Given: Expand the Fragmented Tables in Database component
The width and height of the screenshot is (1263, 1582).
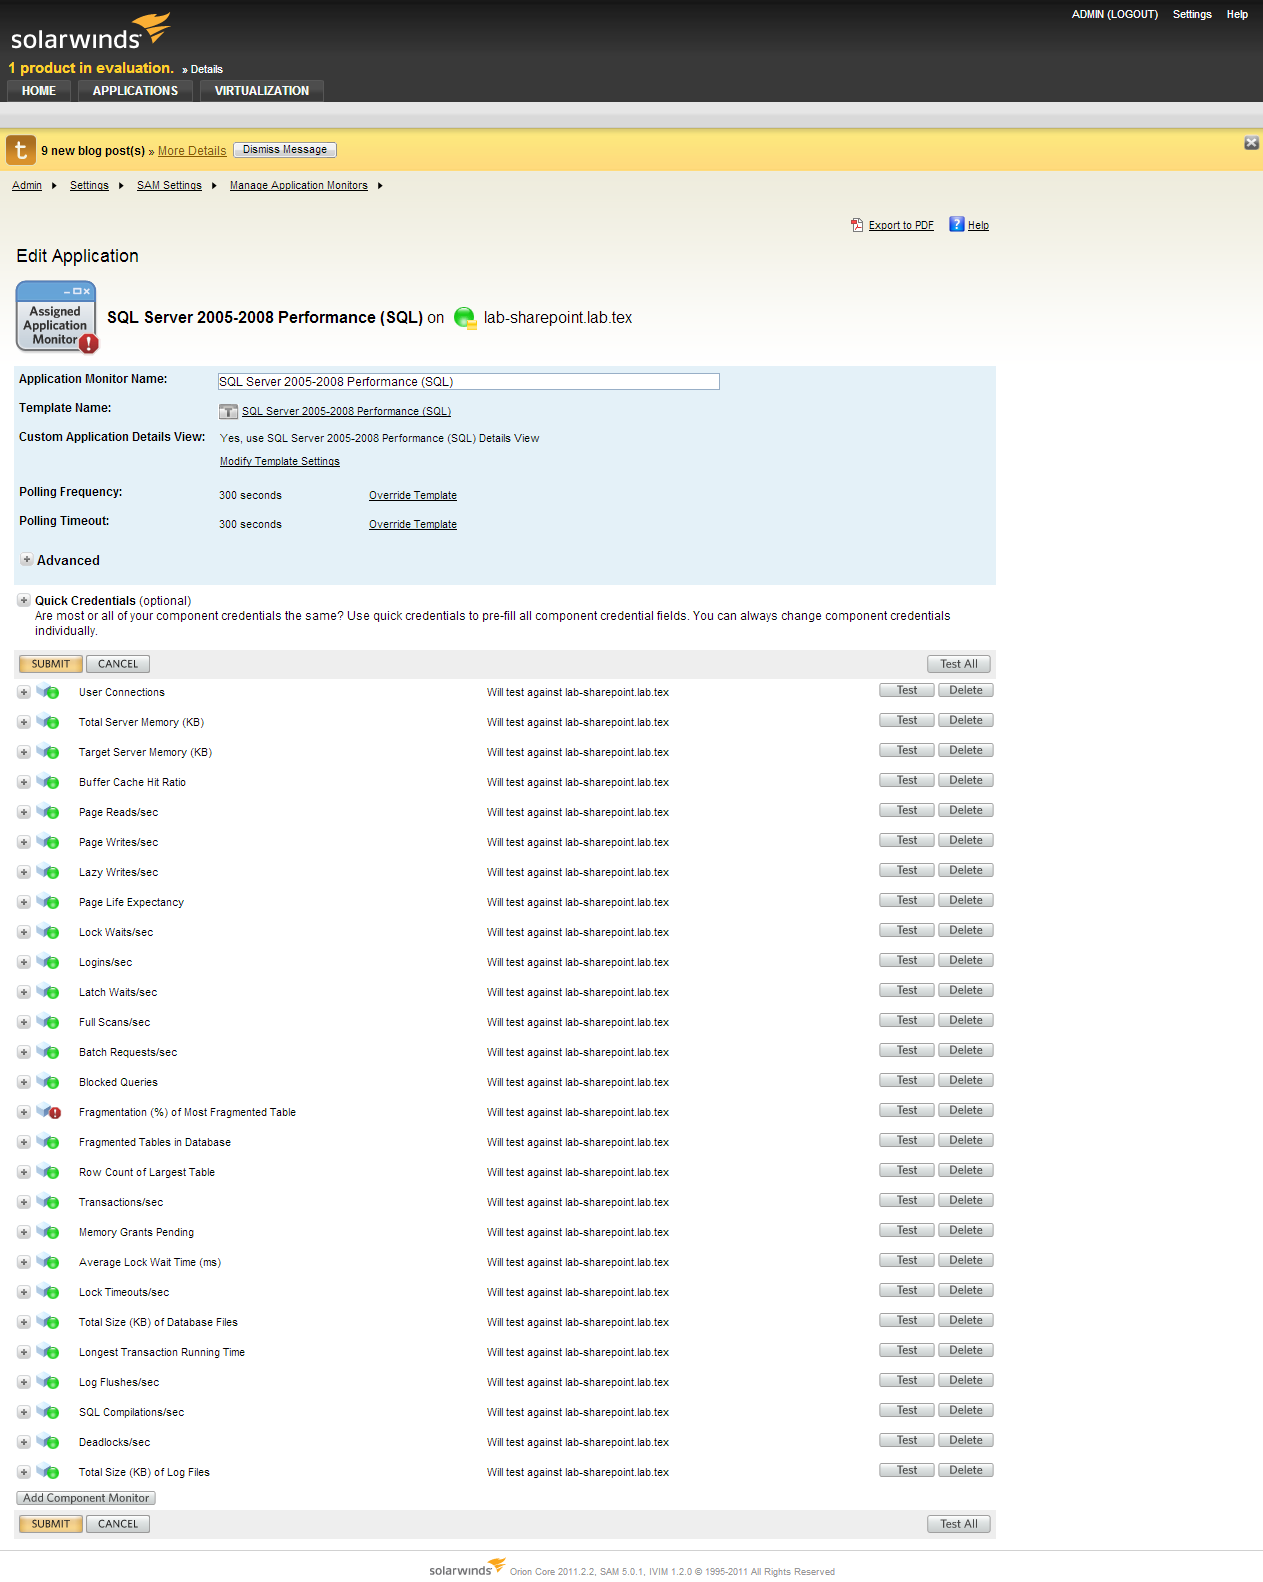Looking at the screenshot, I should point(23,1142).
